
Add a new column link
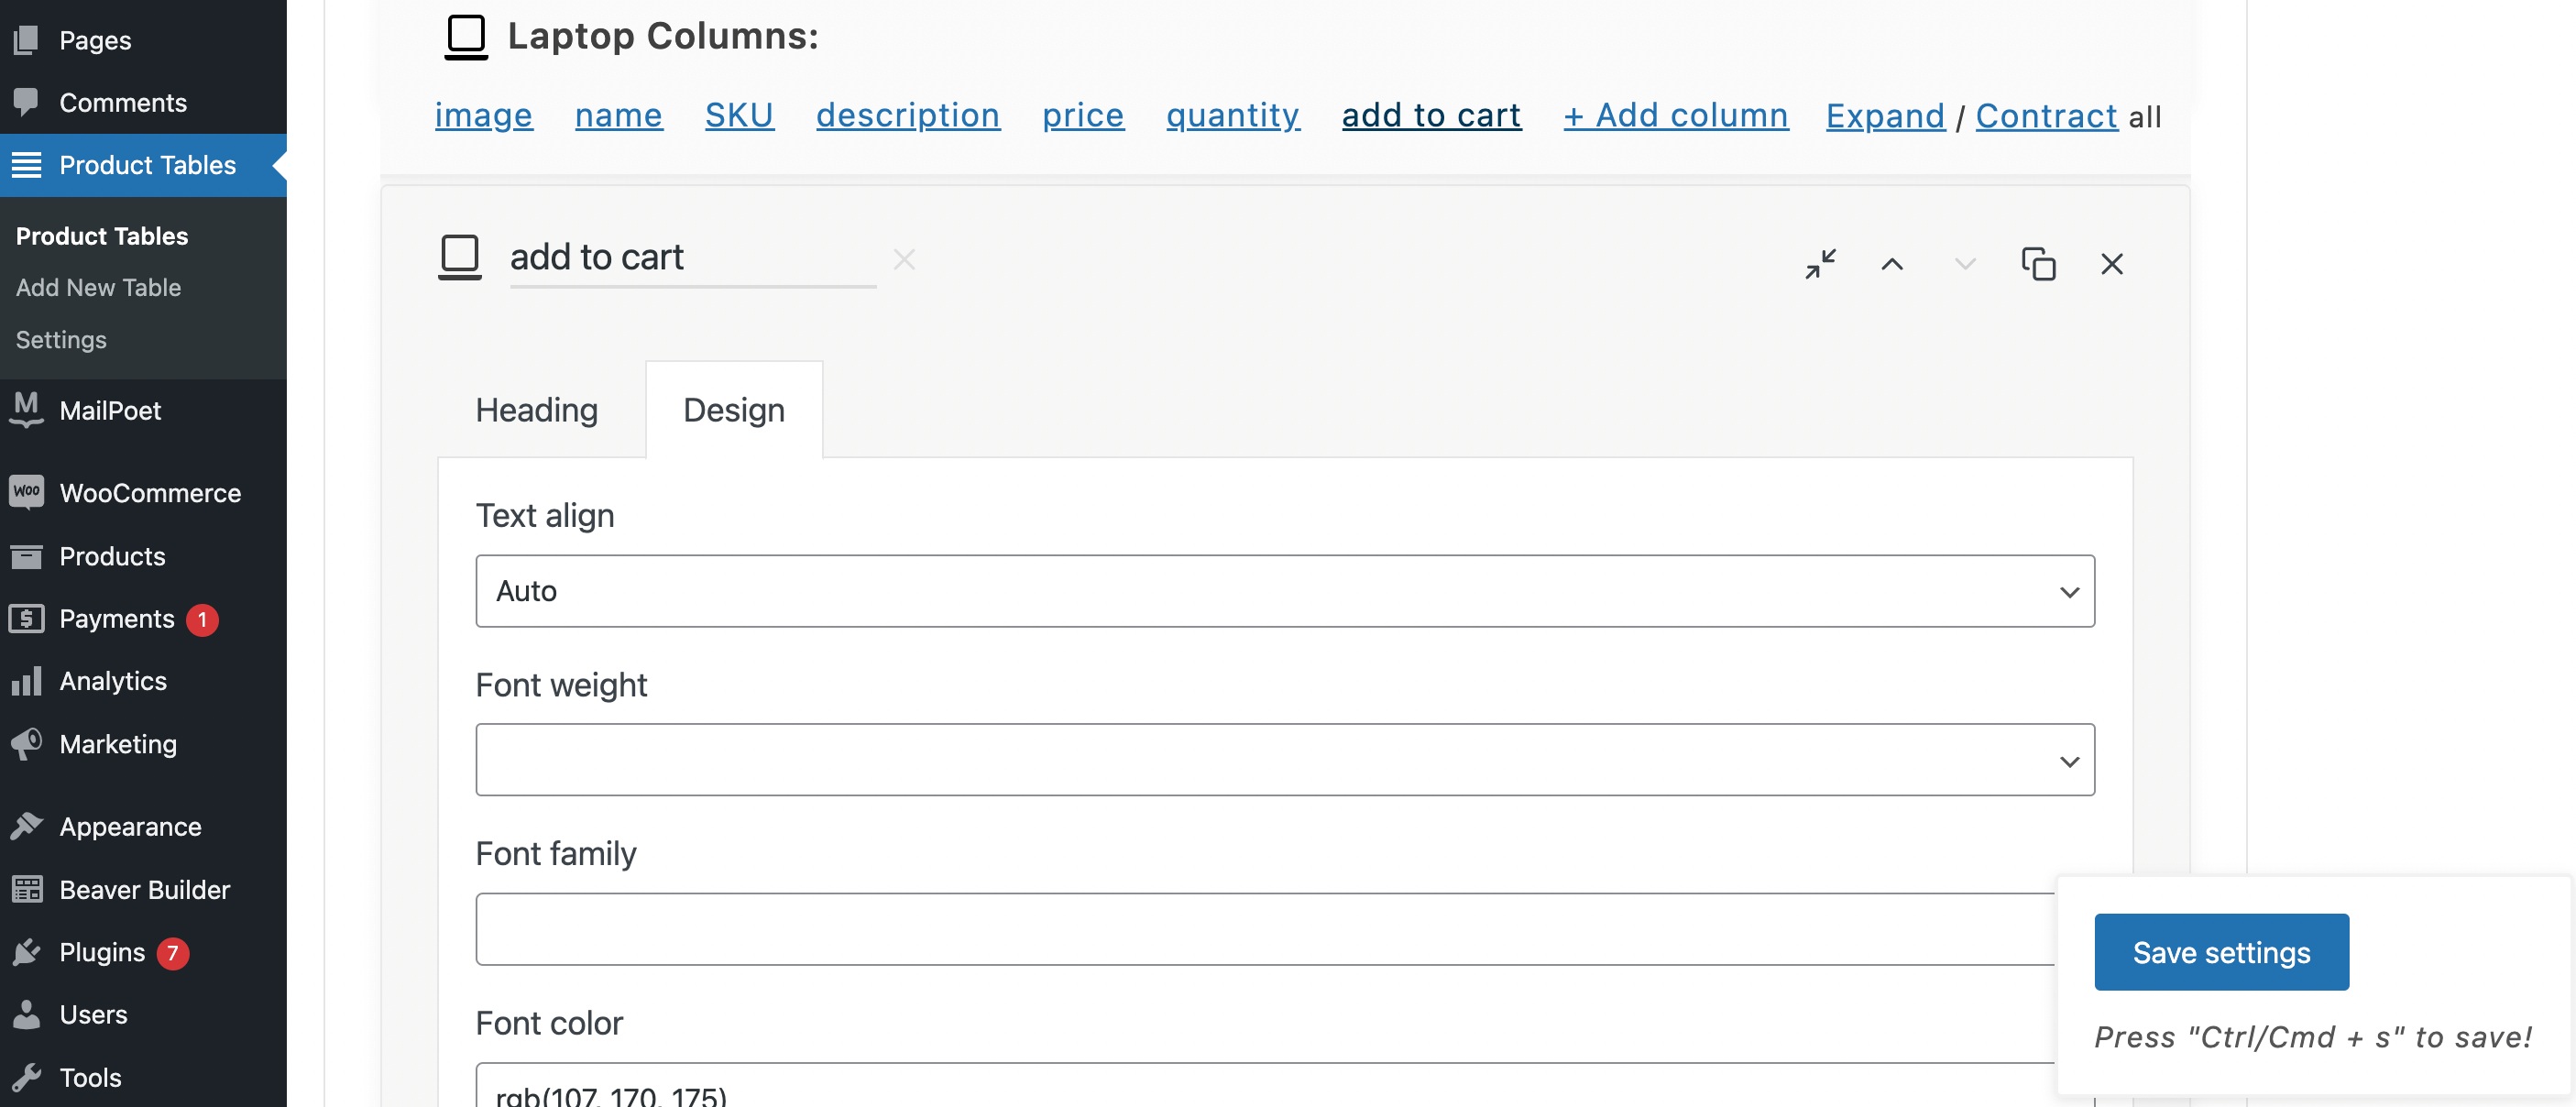[x=1676, y=116]
